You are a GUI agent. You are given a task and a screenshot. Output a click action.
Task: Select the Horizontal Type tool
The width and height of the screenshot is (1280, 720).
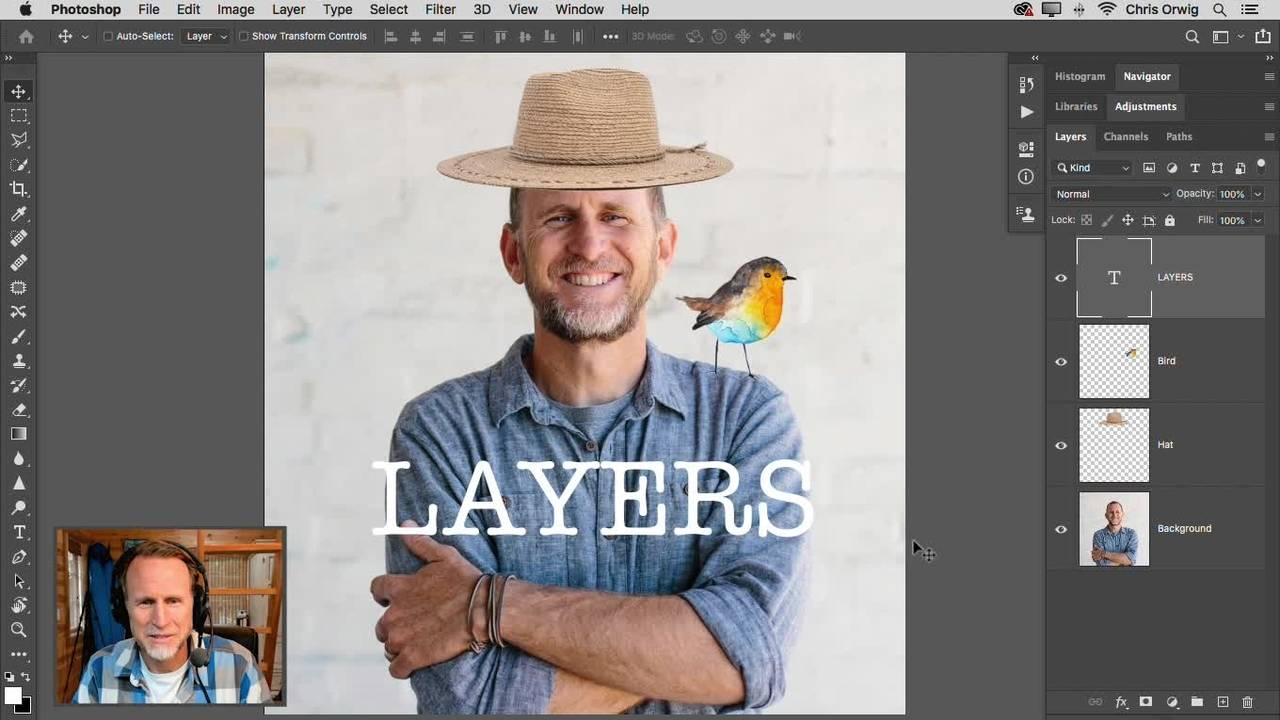(19, 532)
